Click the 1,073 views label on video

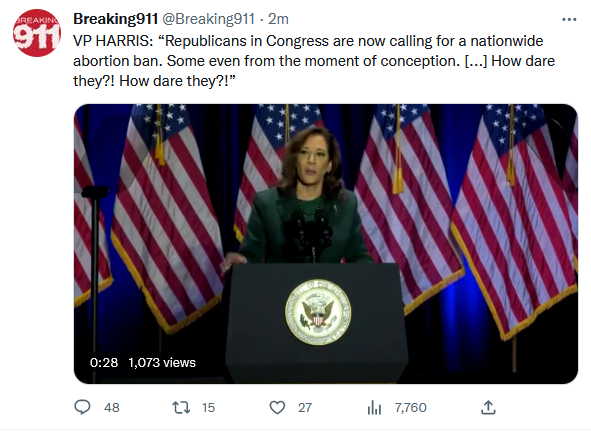click(162, 362)
